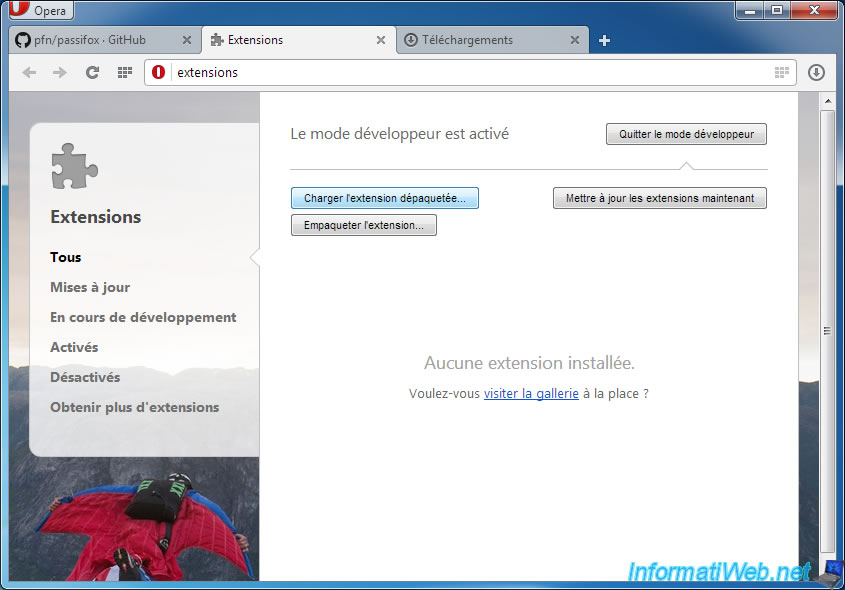Image resolution: width=845 pixels, height=590 pixels.
Task: Switch to the Extensions tab
Action: [x=299, y=40]
